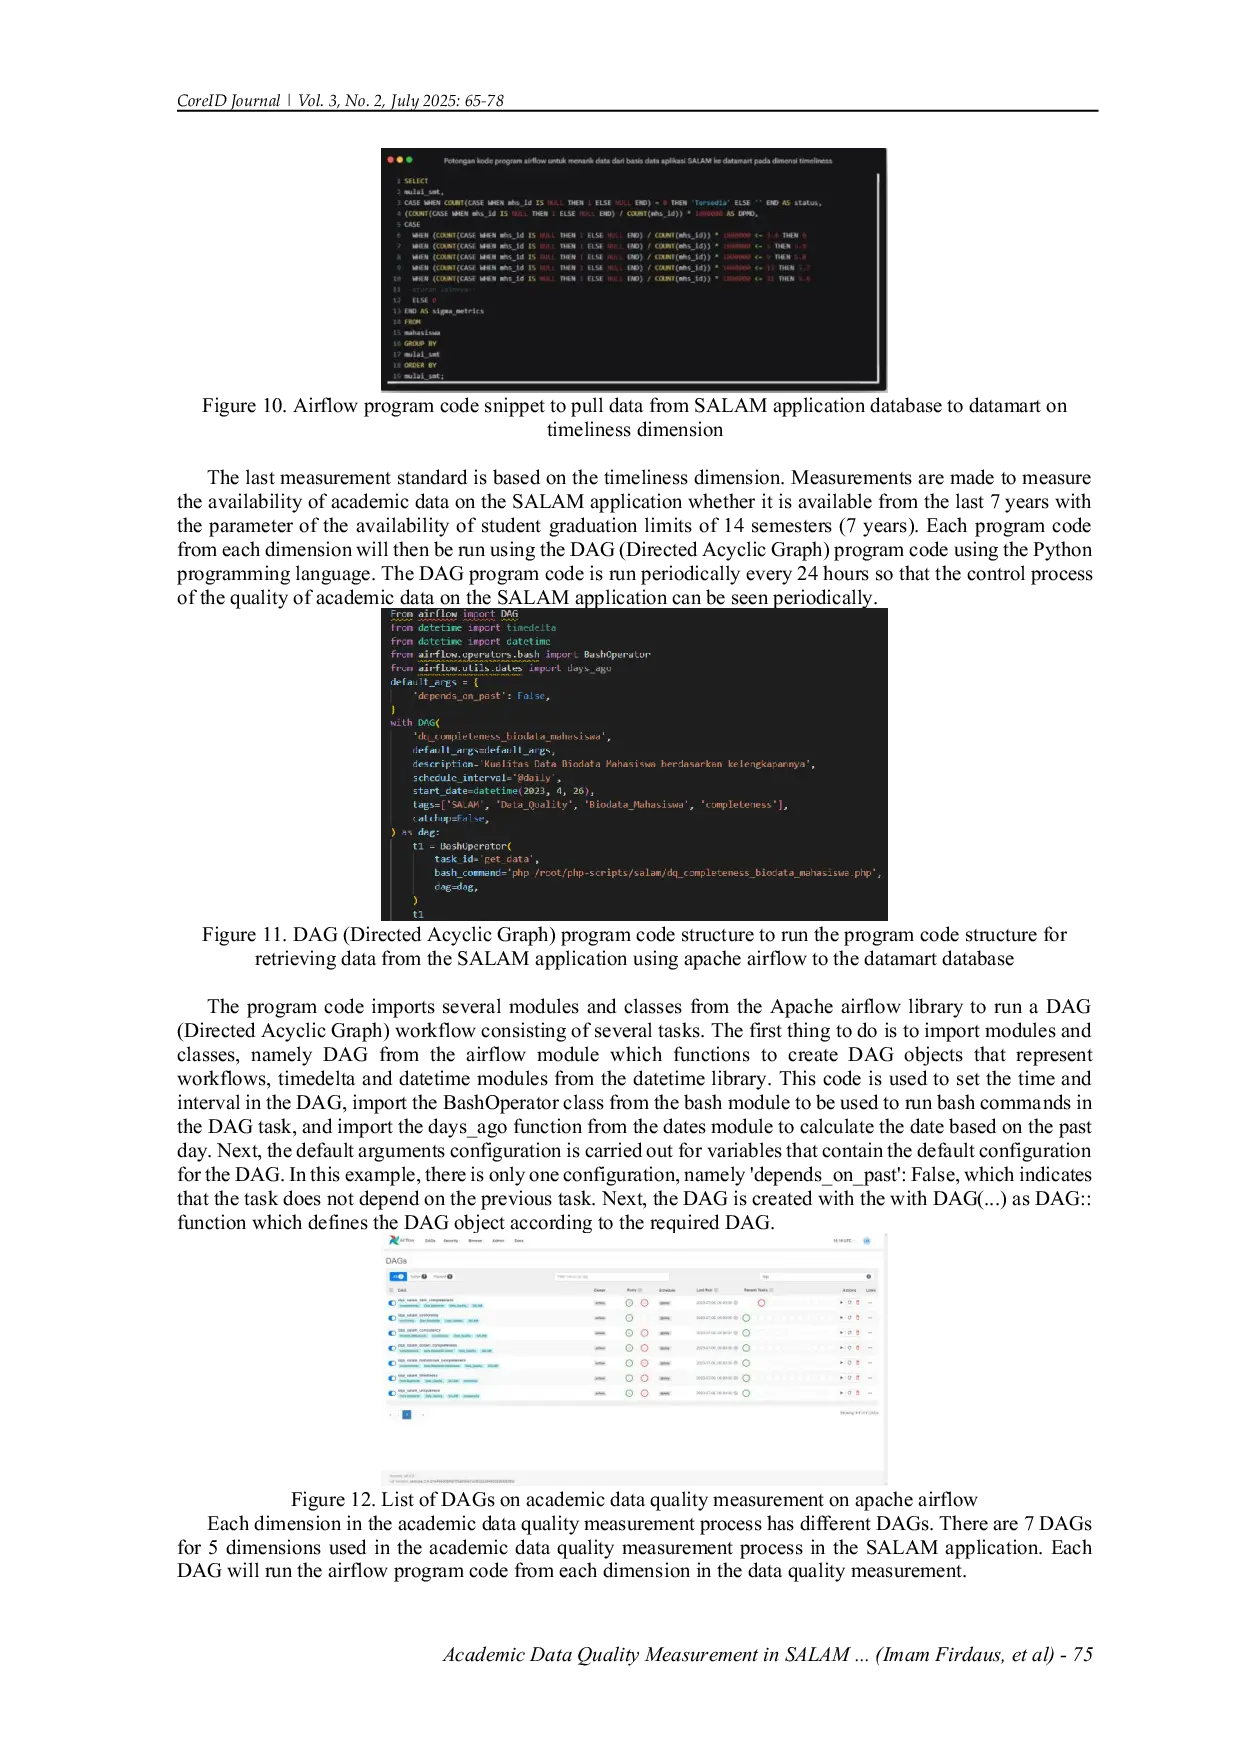Select the All filter tab above DAG list
Viewport: 1240px width, 1754px height.
click(x=398, y=1276)
